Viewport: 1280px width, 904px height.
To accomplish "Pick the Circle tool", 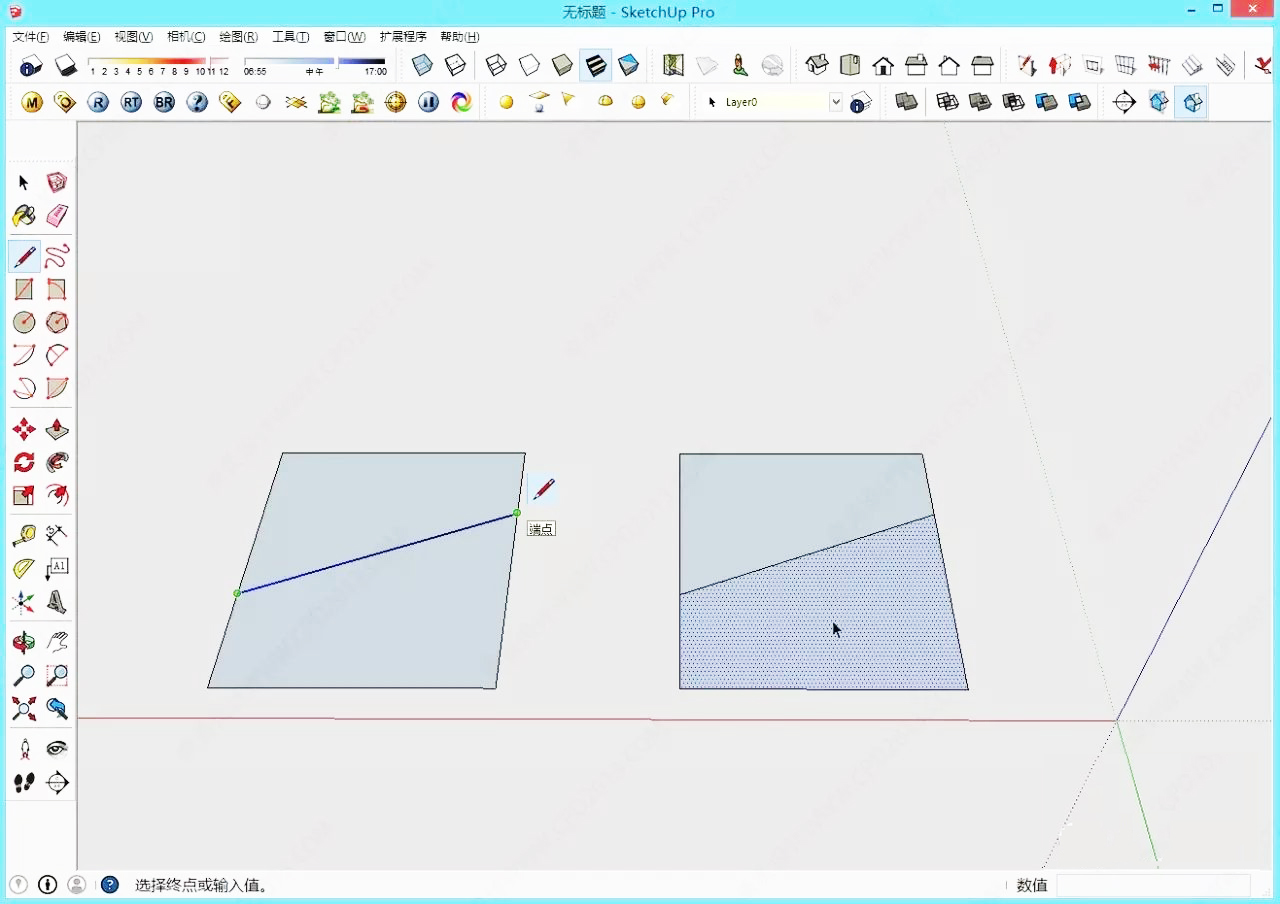I will coord(24,322).
